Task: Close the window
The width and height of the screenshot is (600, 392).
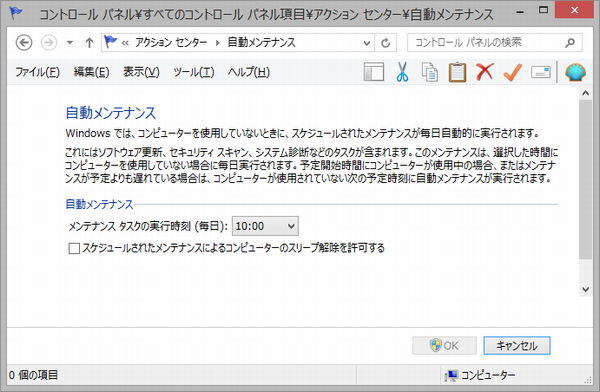Action: tap(574, 10)
